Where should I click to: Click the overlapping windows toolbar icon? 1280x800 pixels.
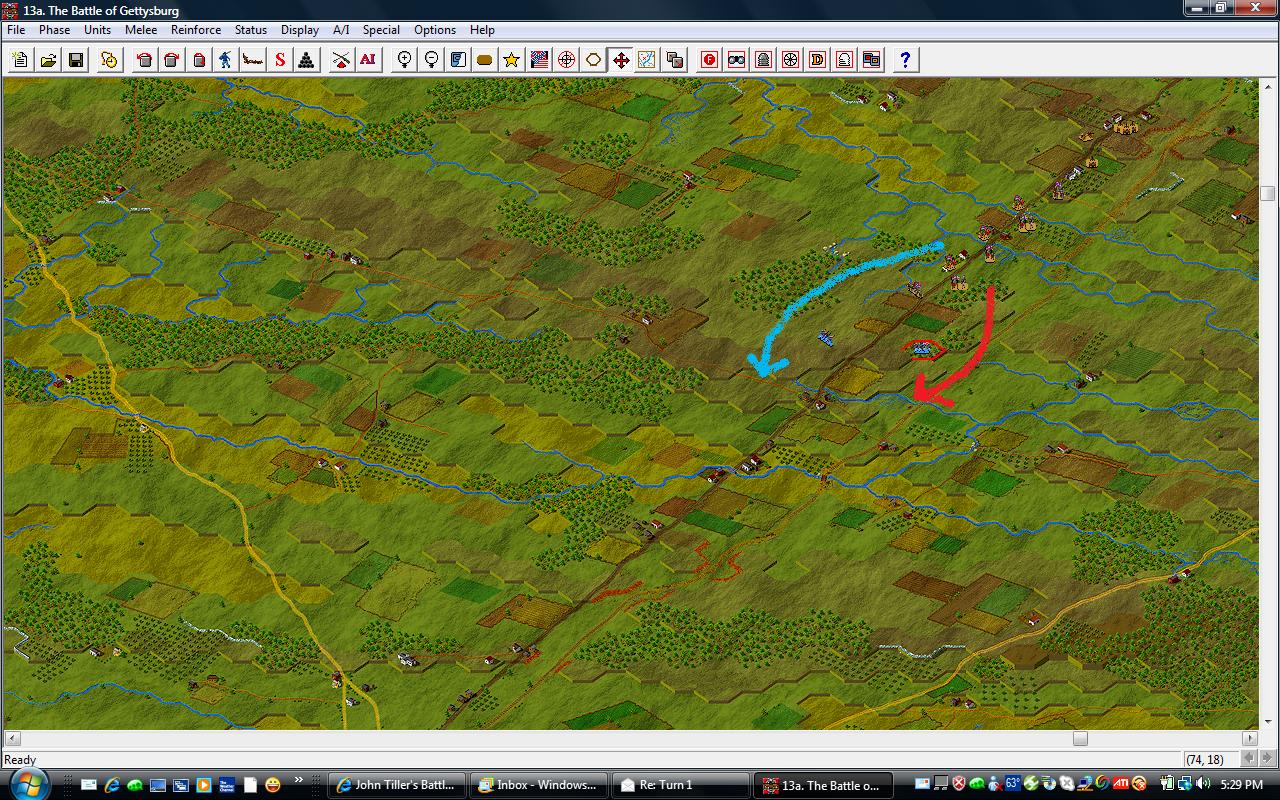pyautogui.click(x=871, y=60)
